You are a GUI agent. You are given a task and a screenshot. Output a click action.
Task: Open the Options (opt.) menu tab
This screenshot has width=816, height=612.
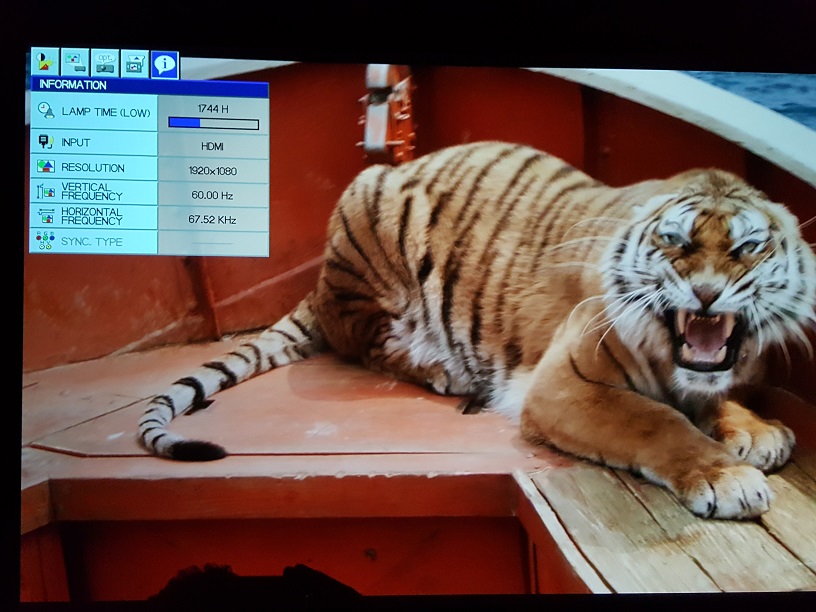click(105, 63)
